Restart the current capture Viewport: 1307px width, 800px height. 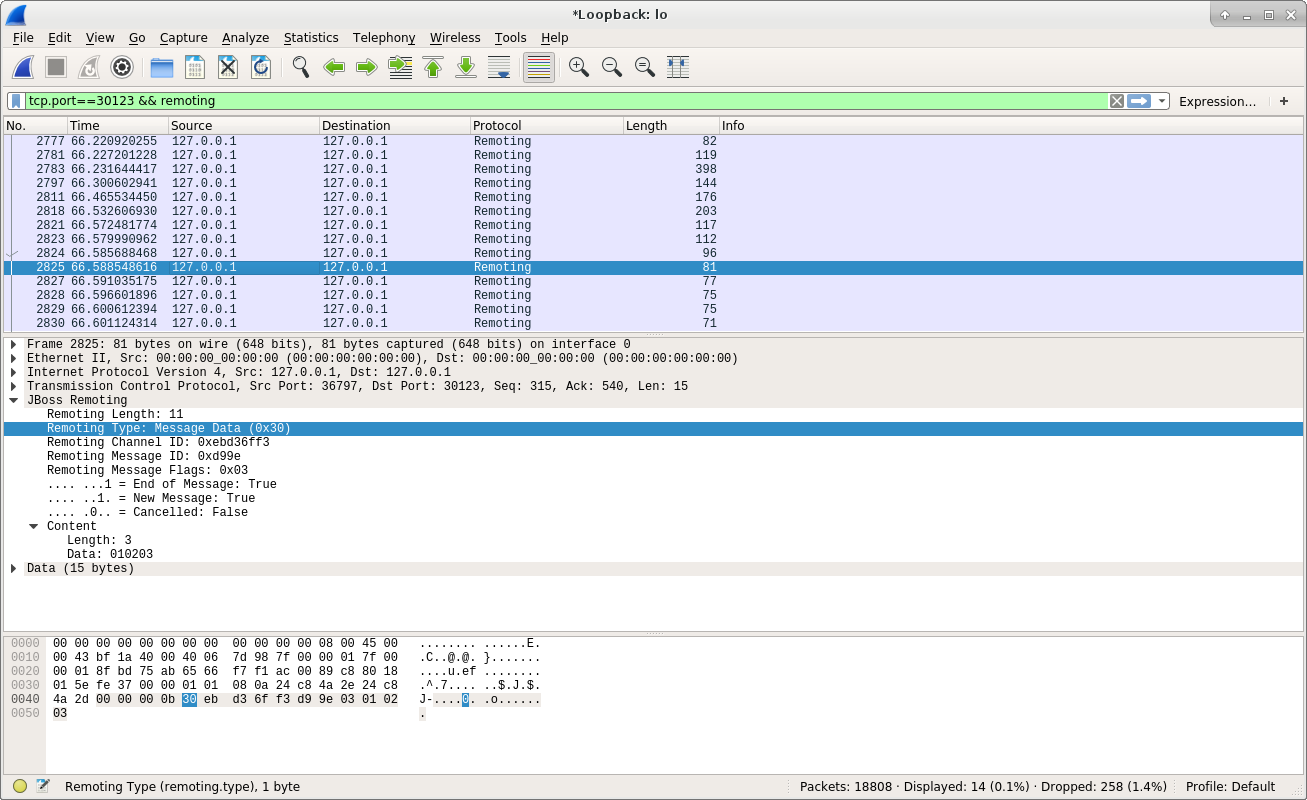point(89,67)
